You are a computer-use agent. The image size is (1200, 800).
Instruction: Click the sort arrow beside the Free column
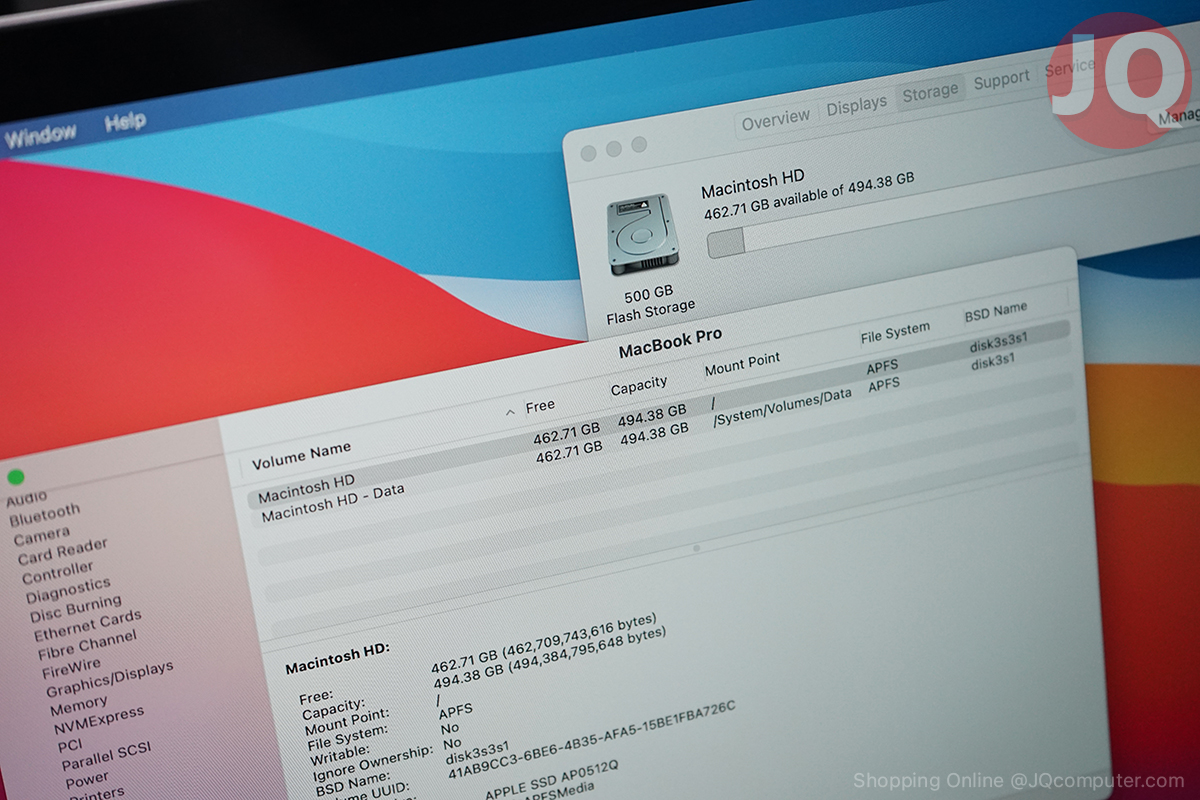click(x=510, y=412)
